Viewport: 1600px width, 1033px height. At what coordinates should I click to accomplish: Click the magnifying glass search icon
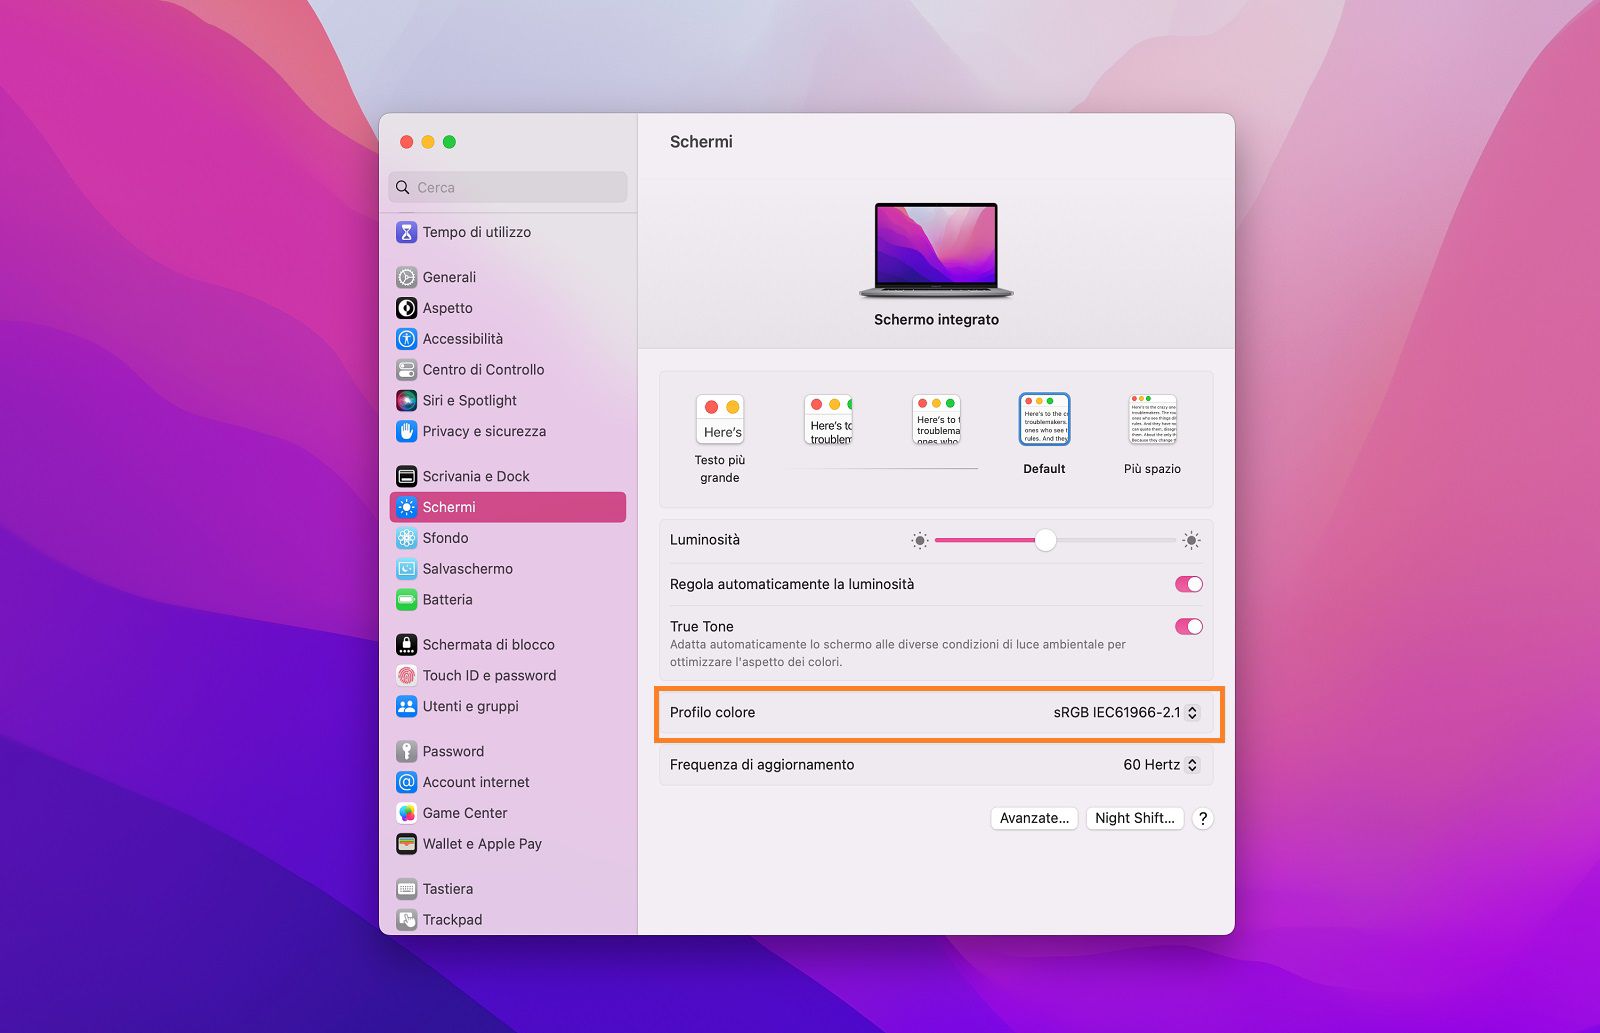click(x=403, y=187)
